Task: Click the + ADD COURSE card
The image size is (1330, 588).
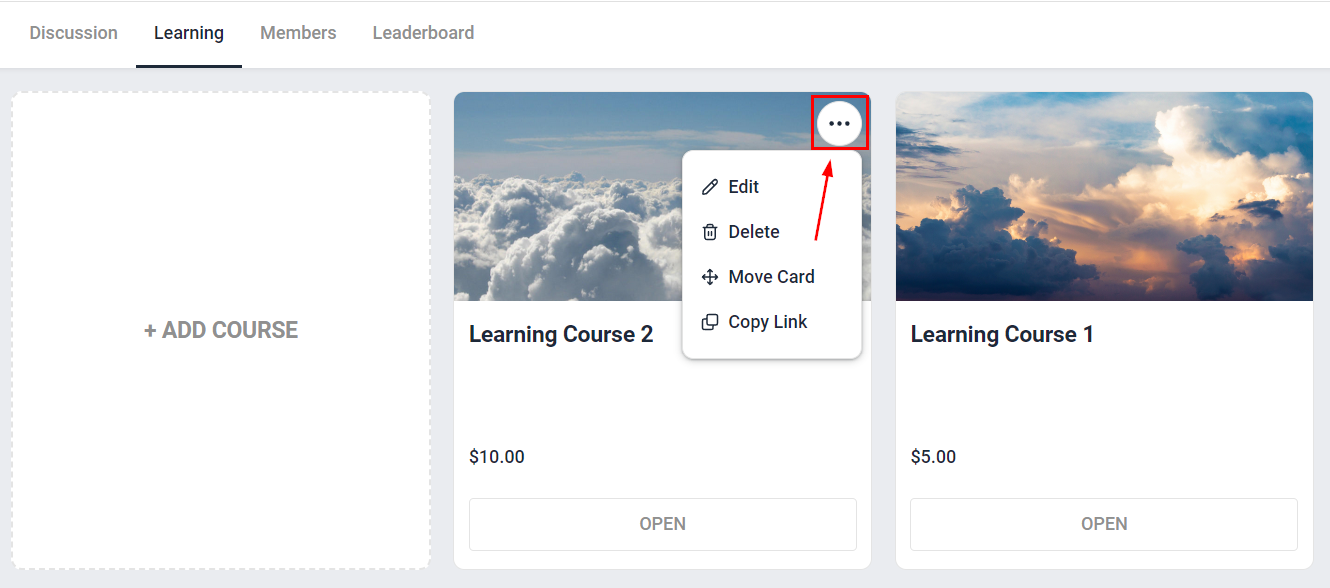Action: pos(221,330)
